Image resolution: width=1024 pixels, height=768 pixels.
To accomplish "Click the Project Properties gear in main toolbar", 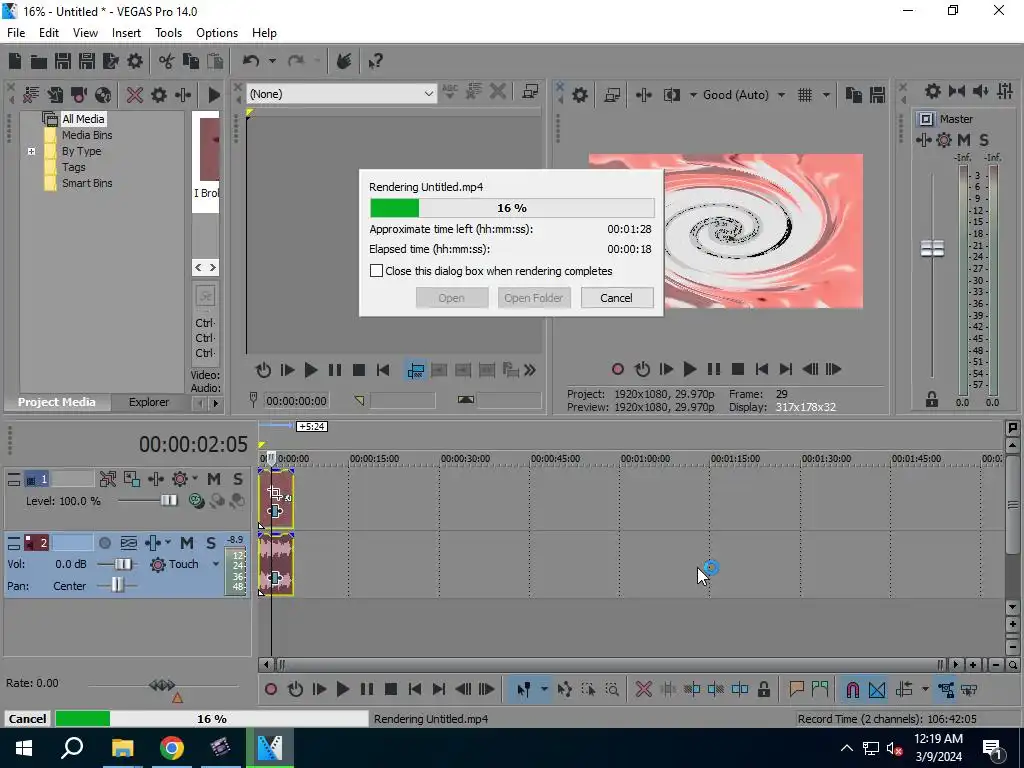I will coord(135,61).
